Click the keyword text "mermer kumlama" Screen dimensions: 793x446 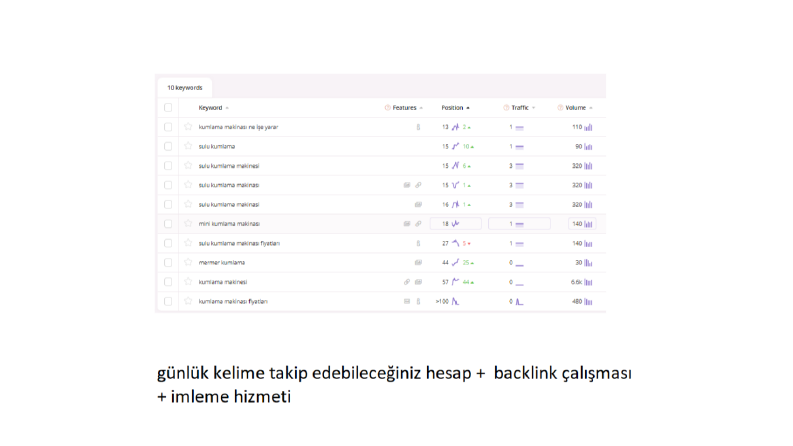222,262
